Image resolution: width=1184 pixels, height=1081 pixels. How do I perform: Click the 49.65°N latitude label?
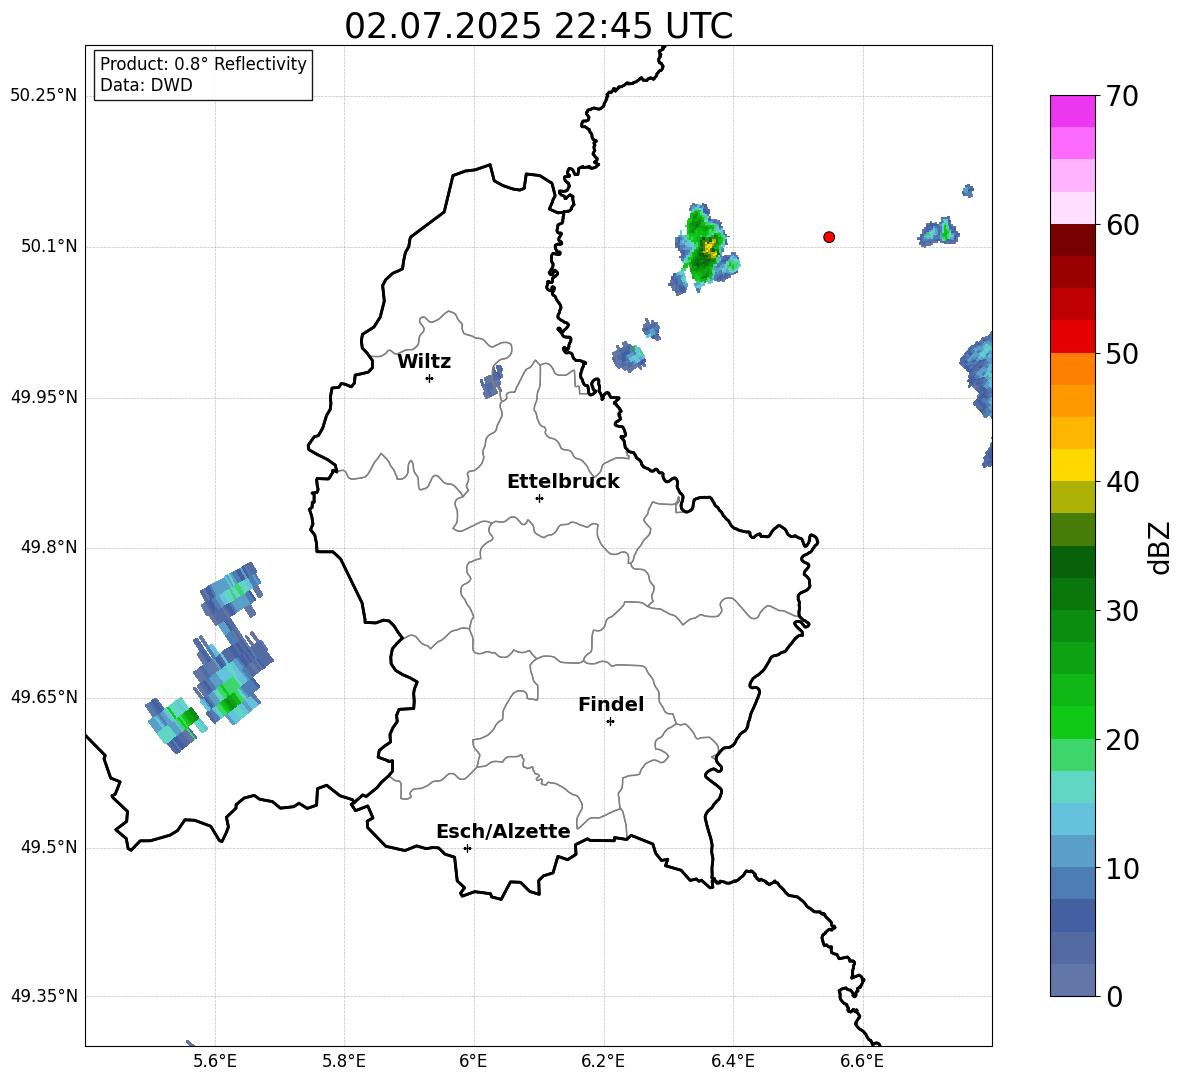tap(44, 696)
